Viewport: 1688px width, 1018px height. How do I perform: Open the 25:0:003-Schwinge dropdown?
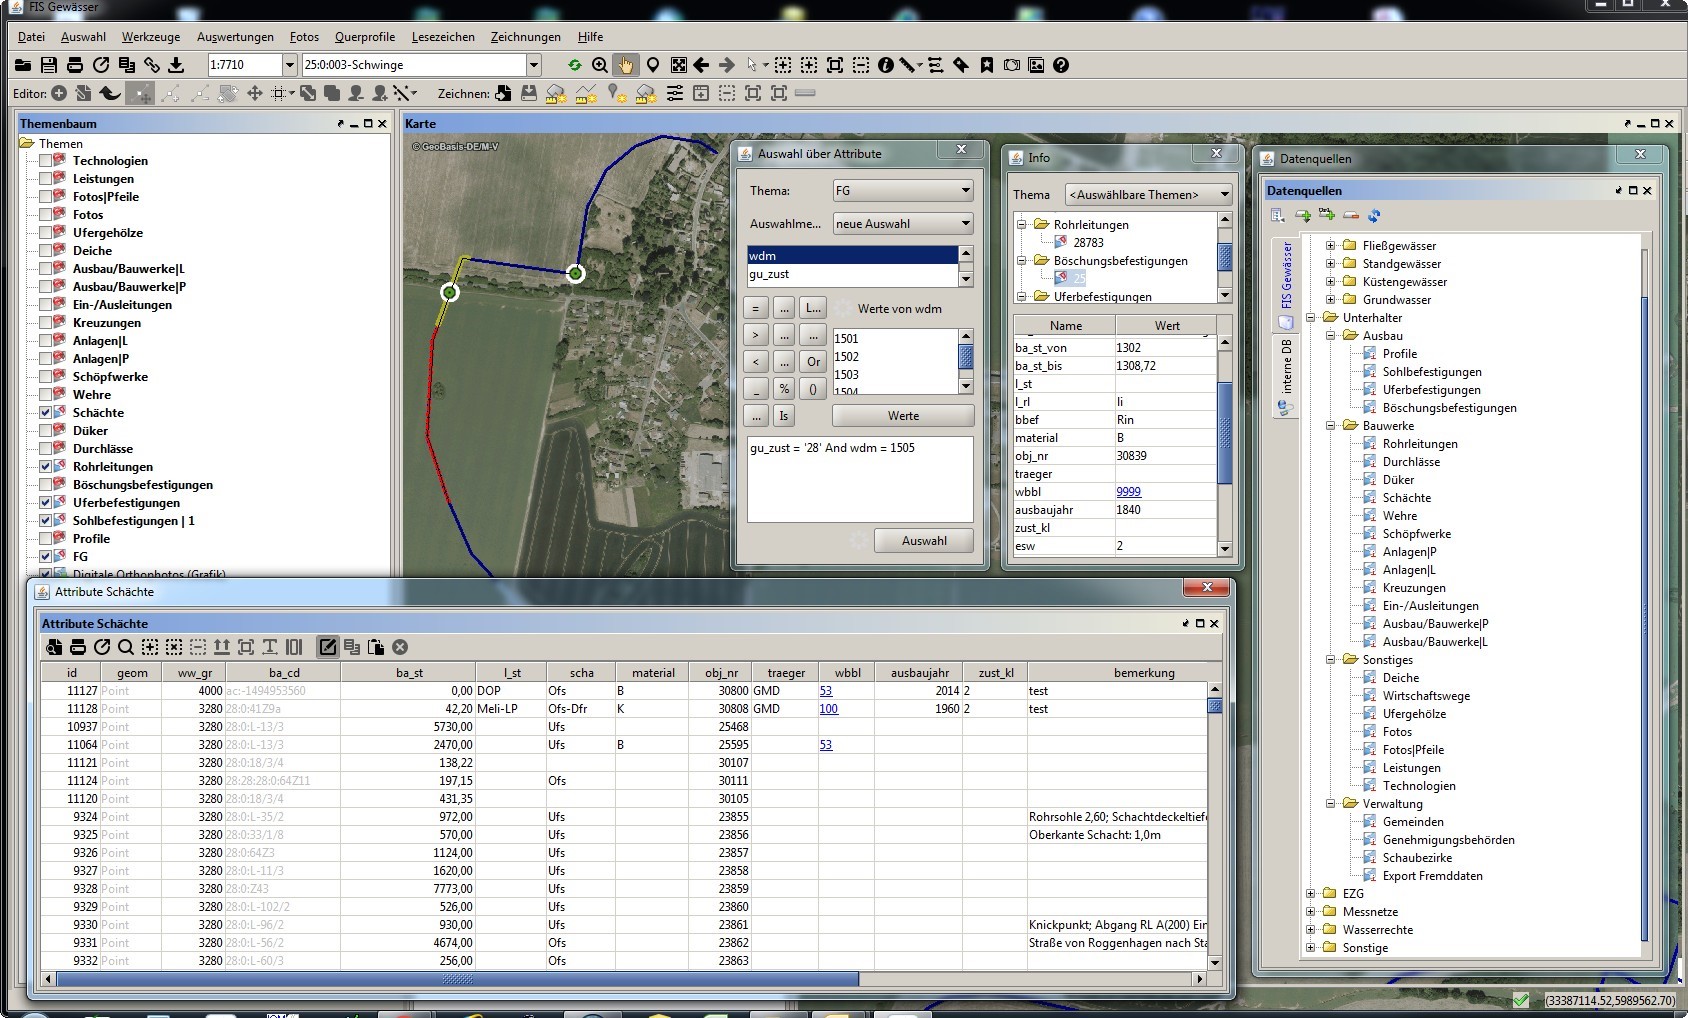(x=533, y=65)
